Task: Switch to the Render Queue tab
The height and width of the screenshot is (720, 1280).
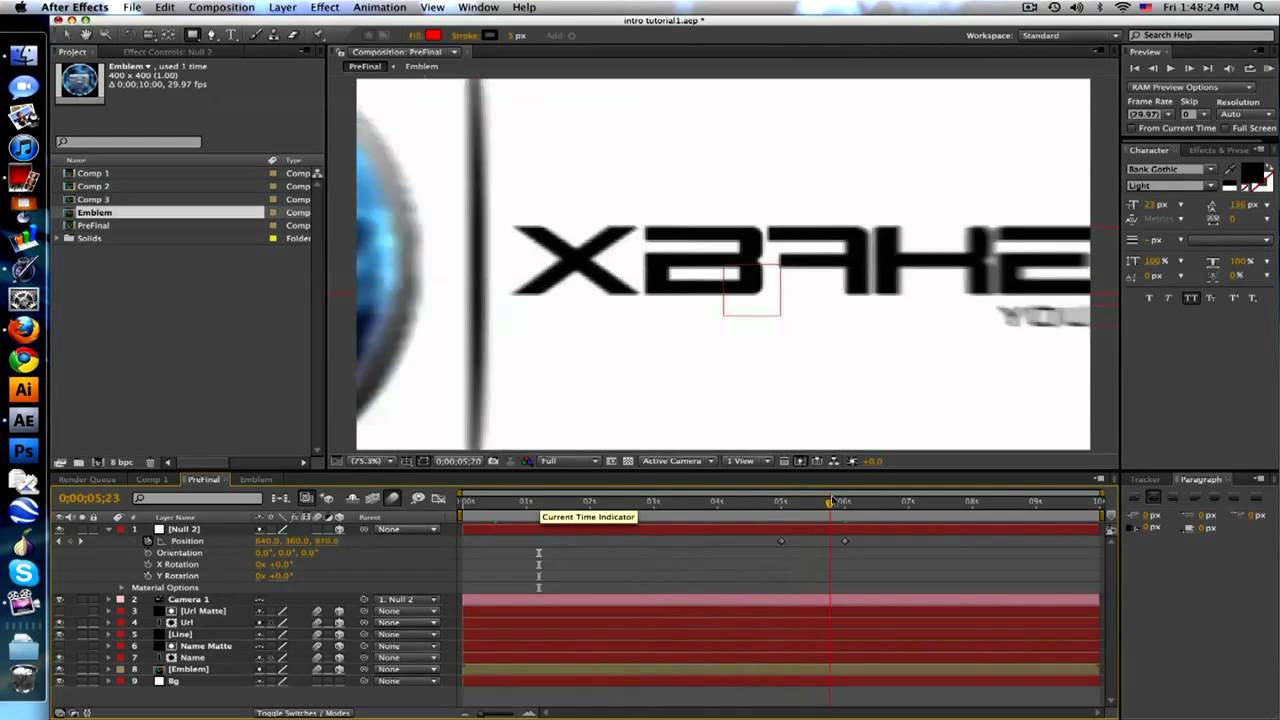Action: (87, 479)
